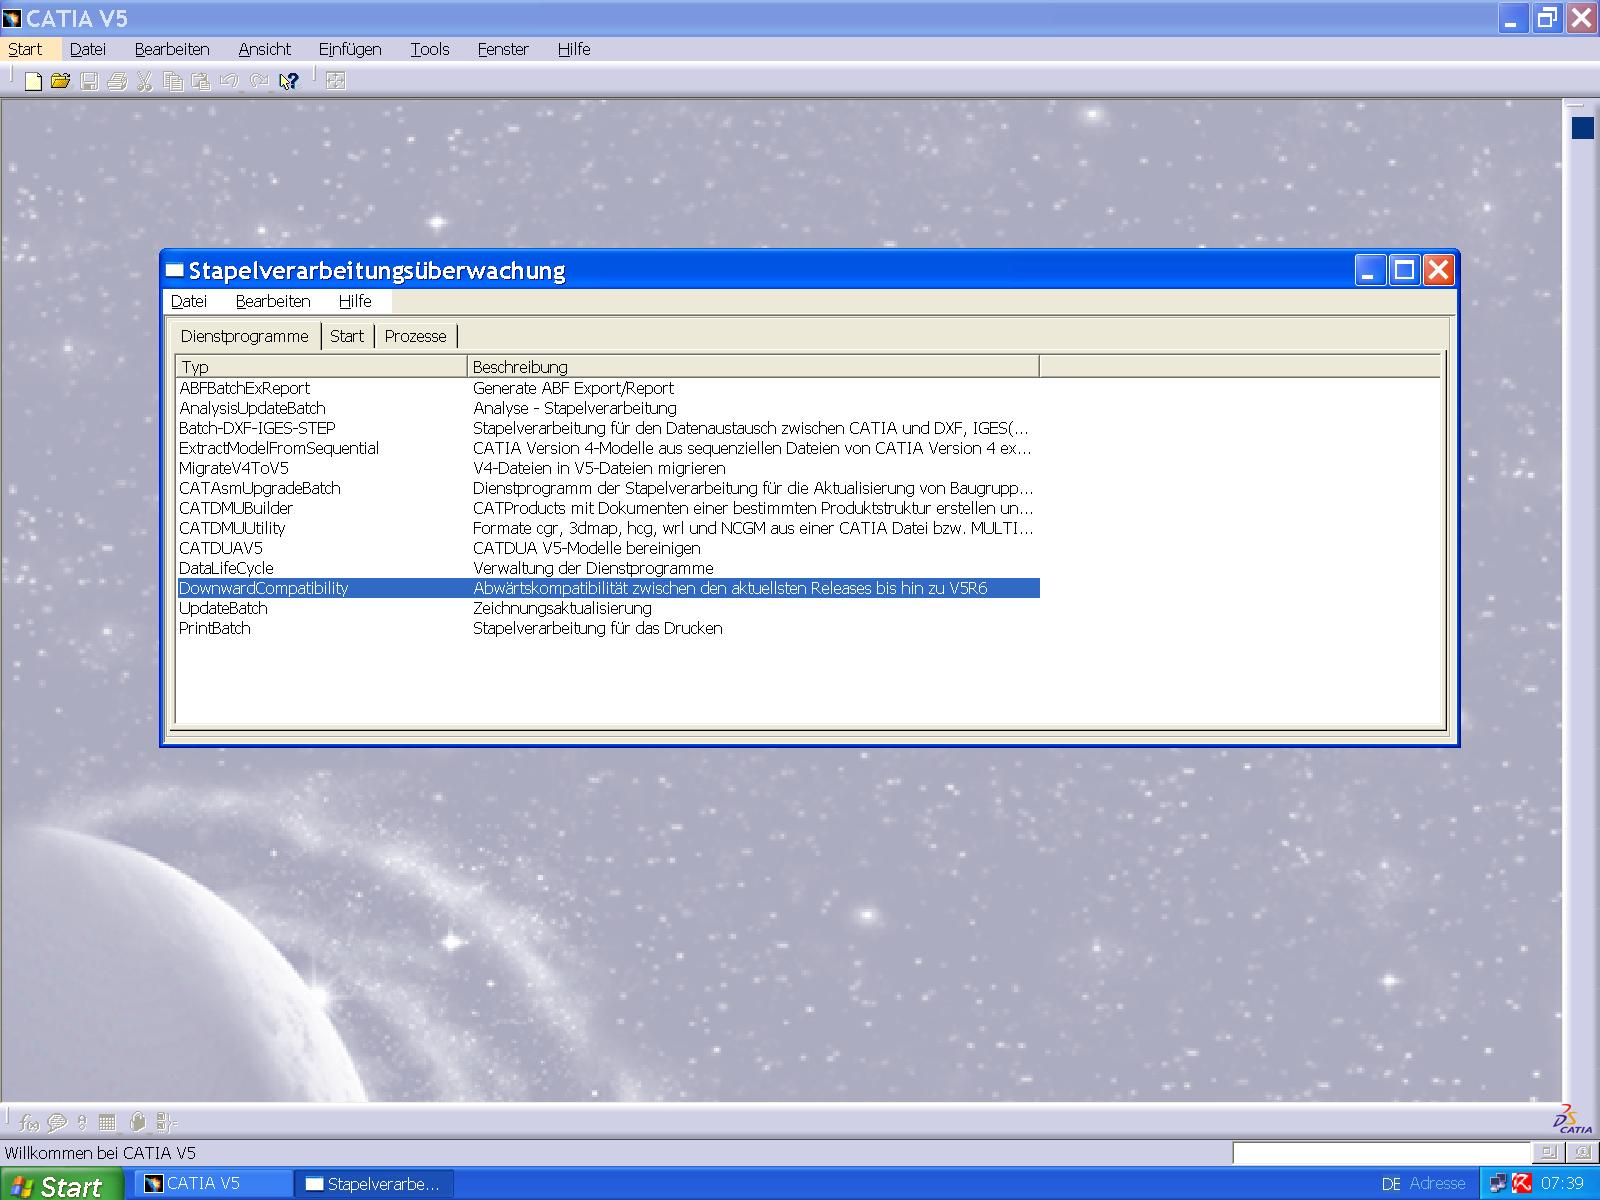This screenshot has height=1200, width=1600.
Task: Click the red antivirus umbrella tray icon
Action: [1522, 1184]
